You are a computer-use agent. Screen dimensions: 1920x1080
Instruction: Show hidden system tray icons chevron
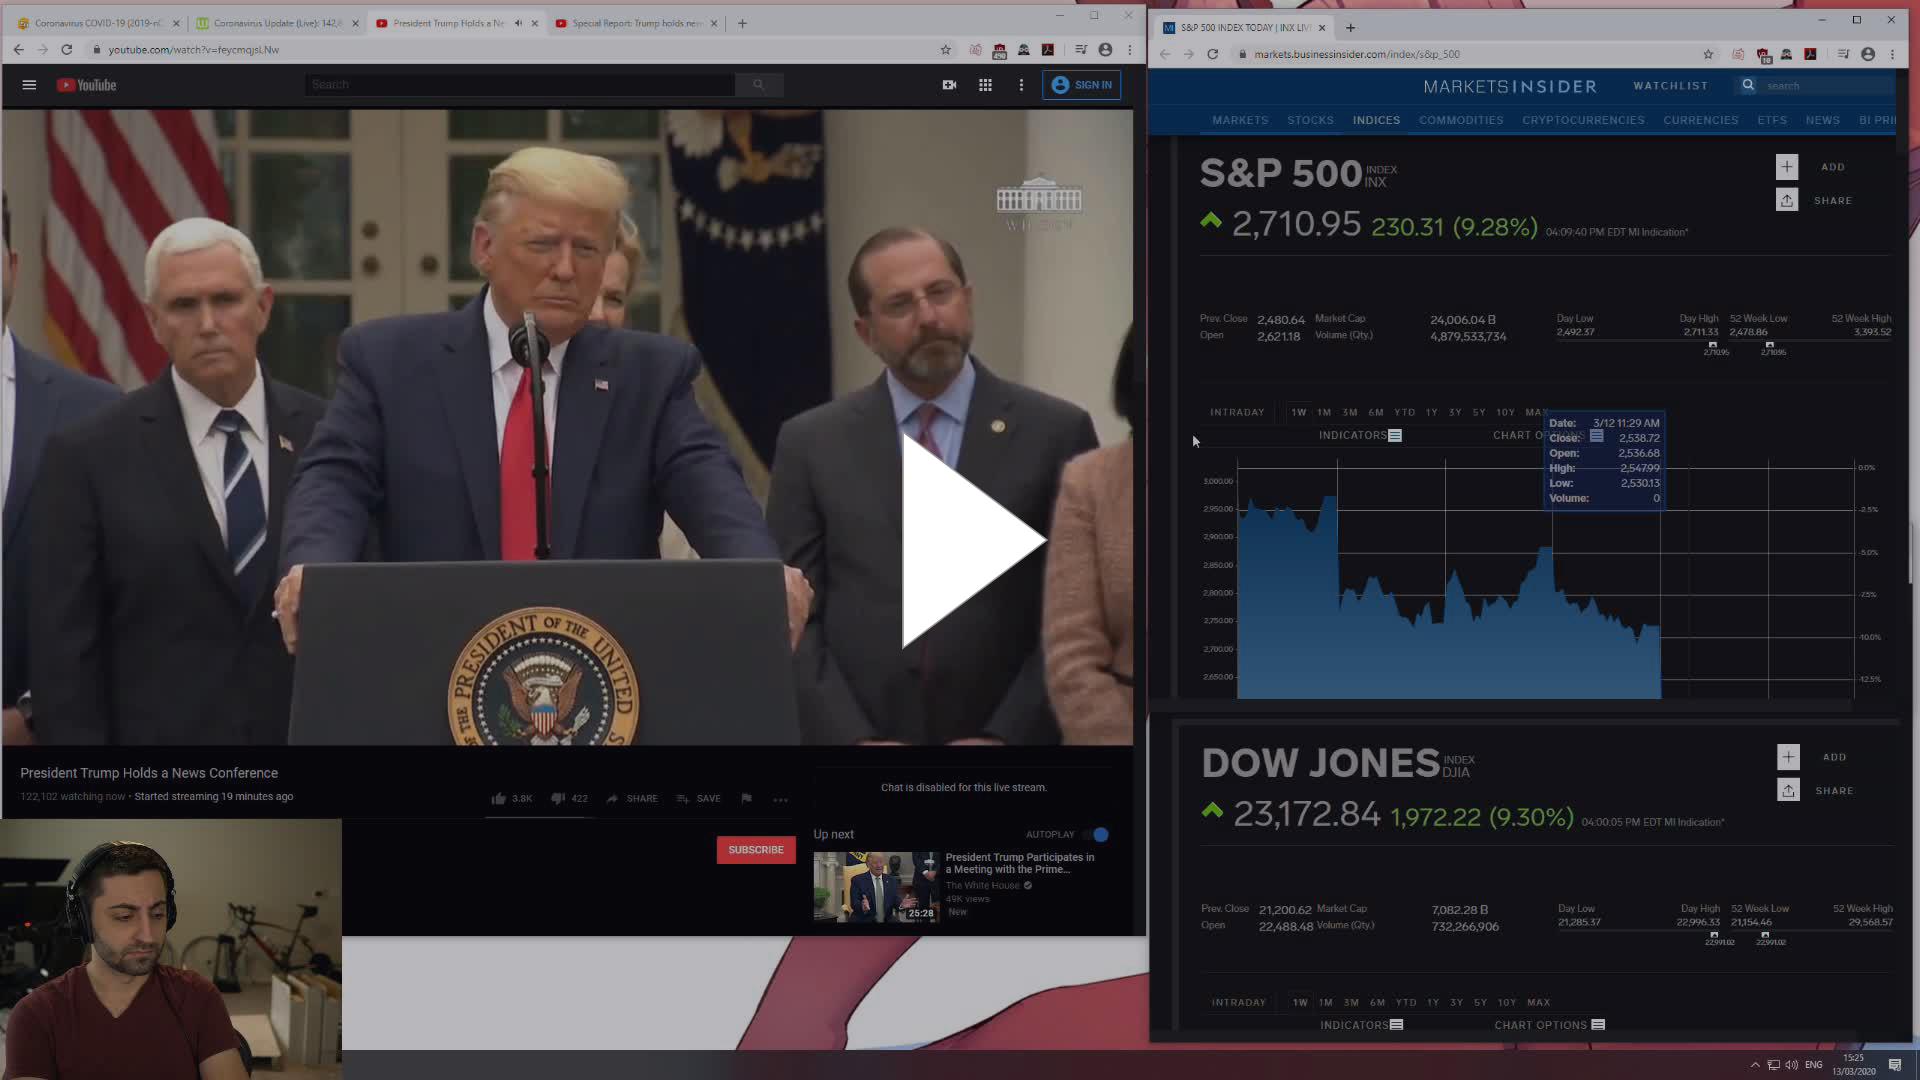1755,1064
